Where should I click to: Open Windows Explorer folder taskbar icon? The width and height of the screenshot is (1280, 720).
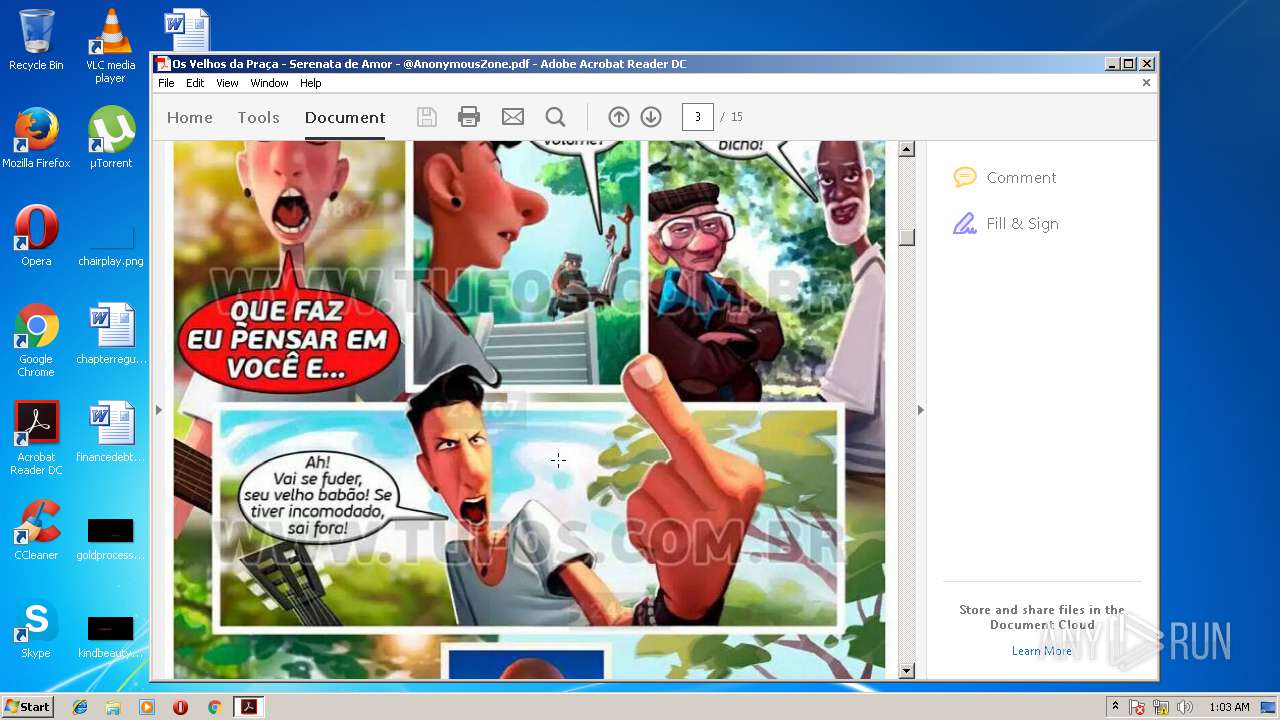pyautogui.click(x=113, y=707)
